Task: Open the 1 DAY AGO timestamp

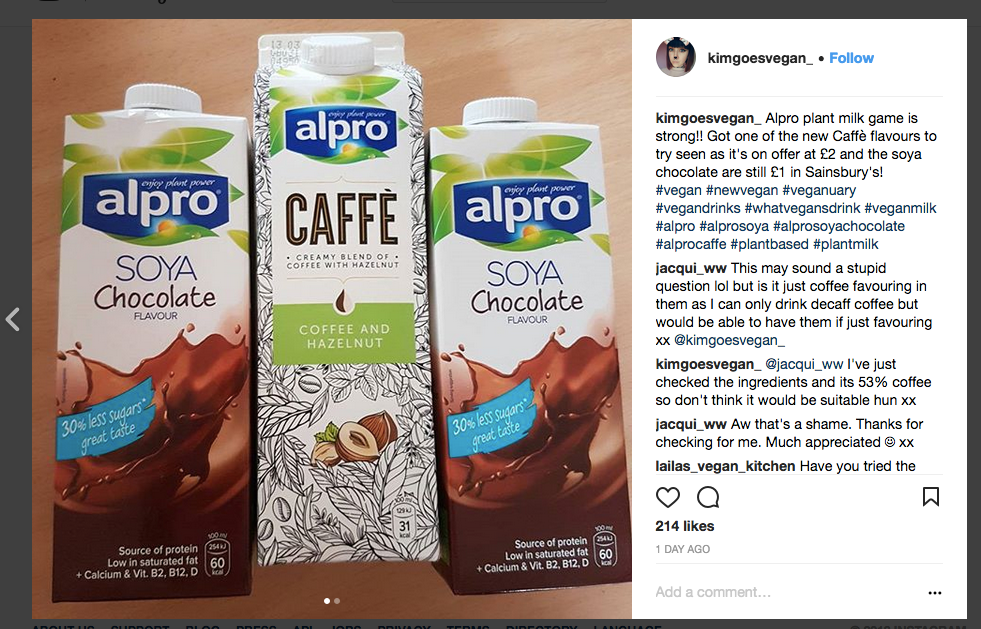Action: [x=683, y=550]
